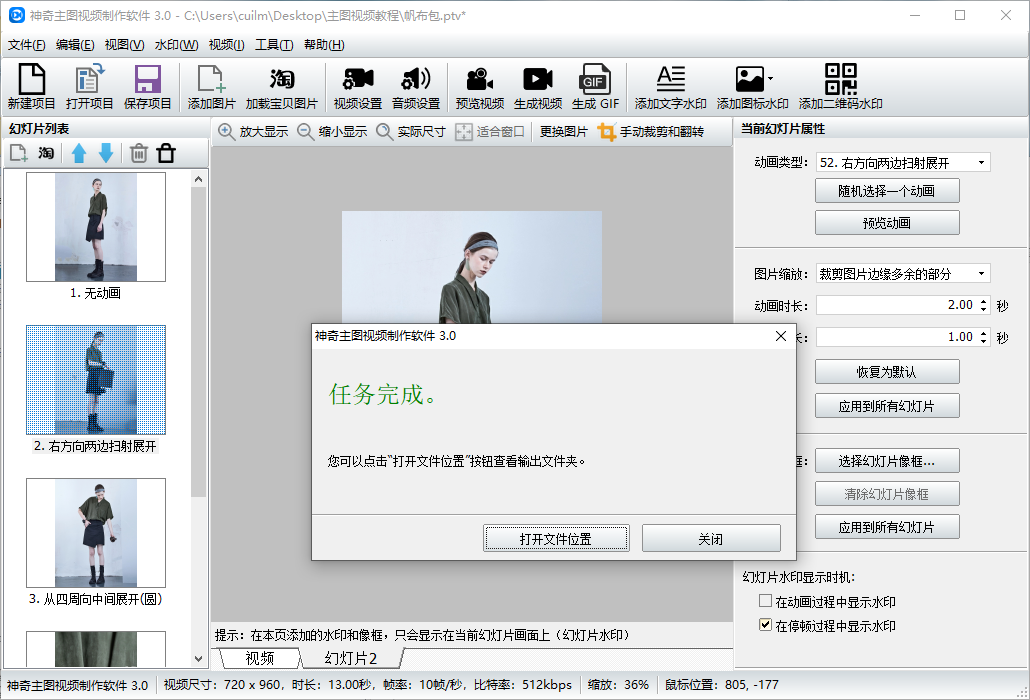Open 文件(F) menu
The image size is (1030, 700).
click(x=26, y=45)
